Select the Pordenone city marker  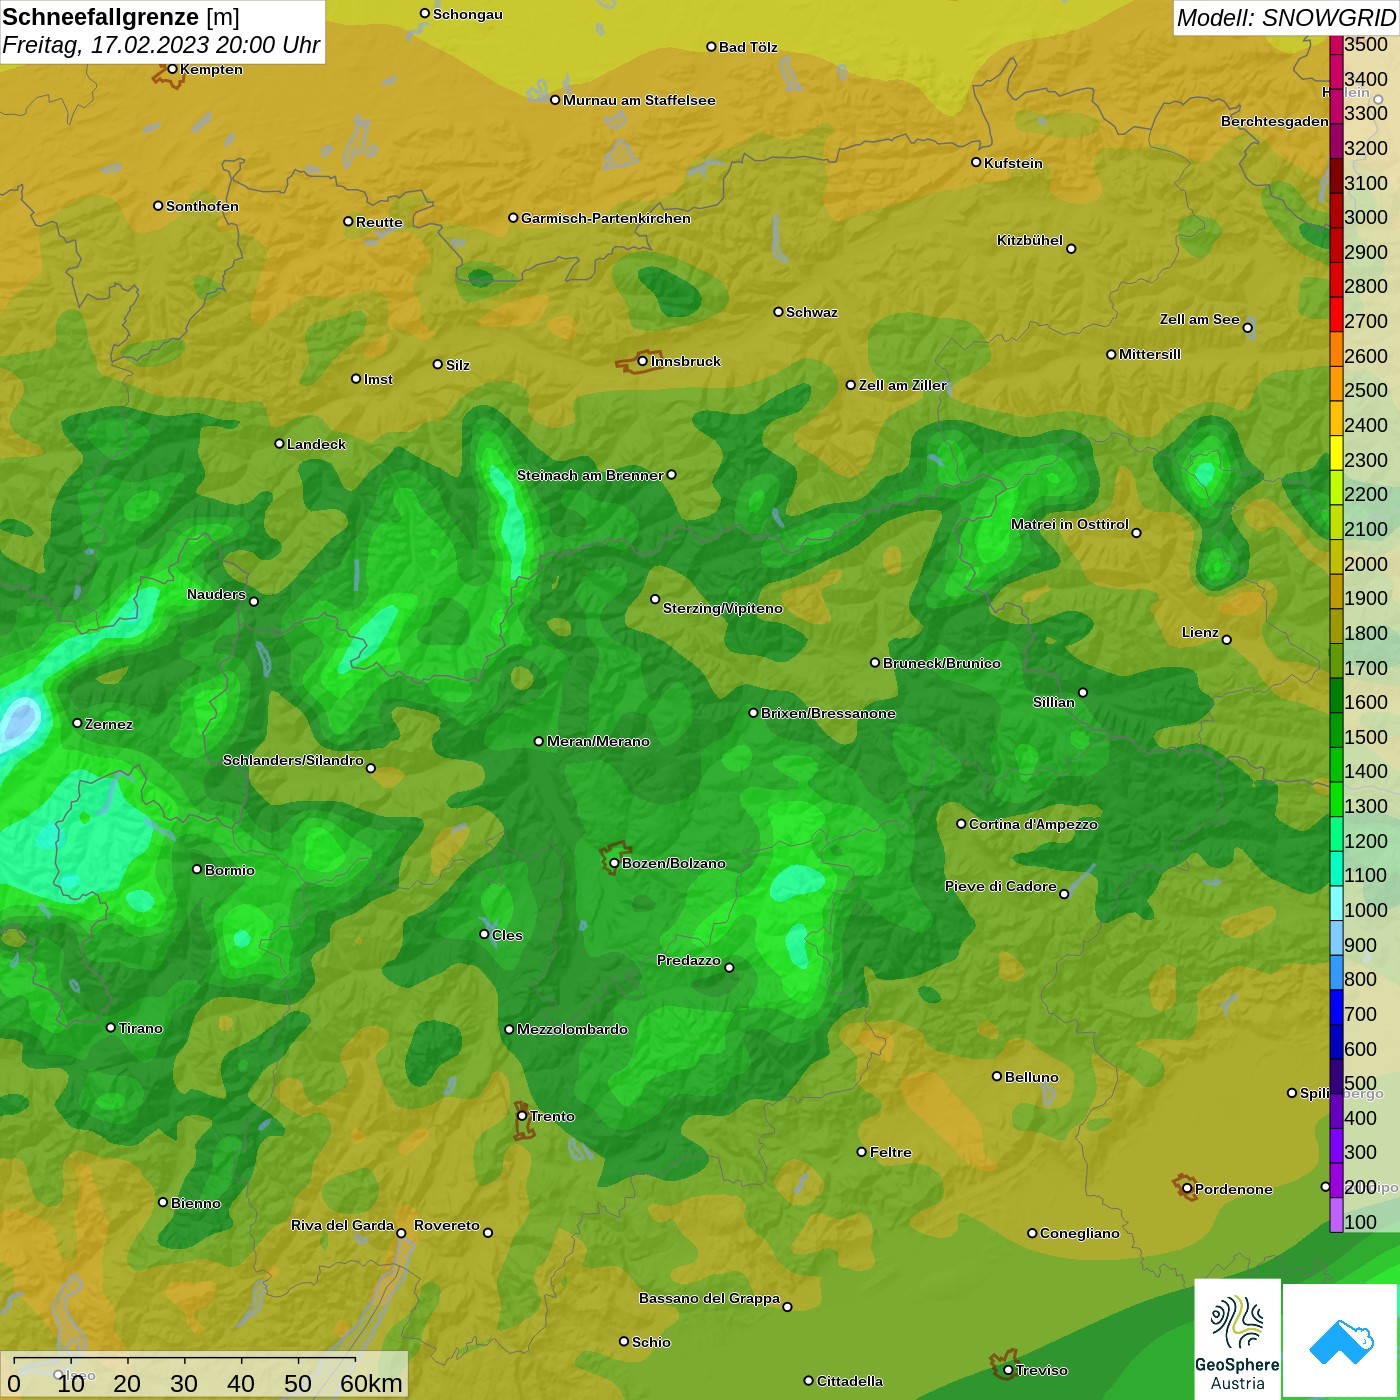click(1187, 1189)
